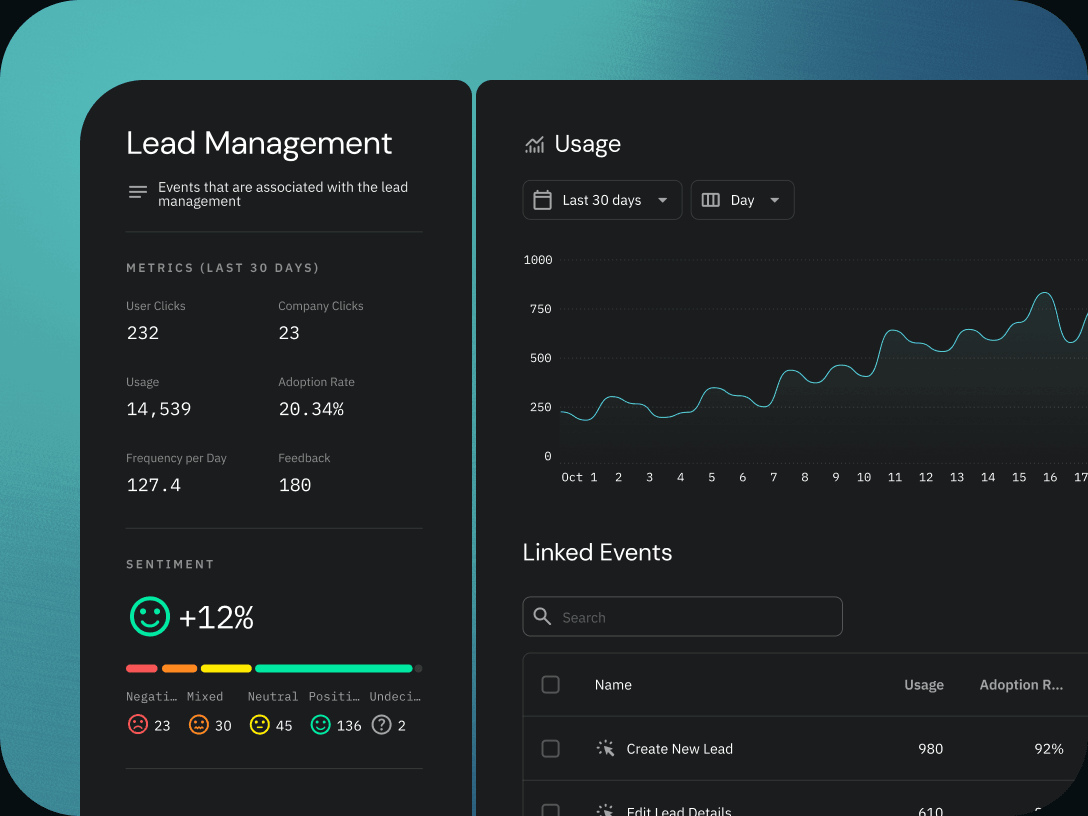Check the Edit Lead Details row checkbox

(550, 810)
